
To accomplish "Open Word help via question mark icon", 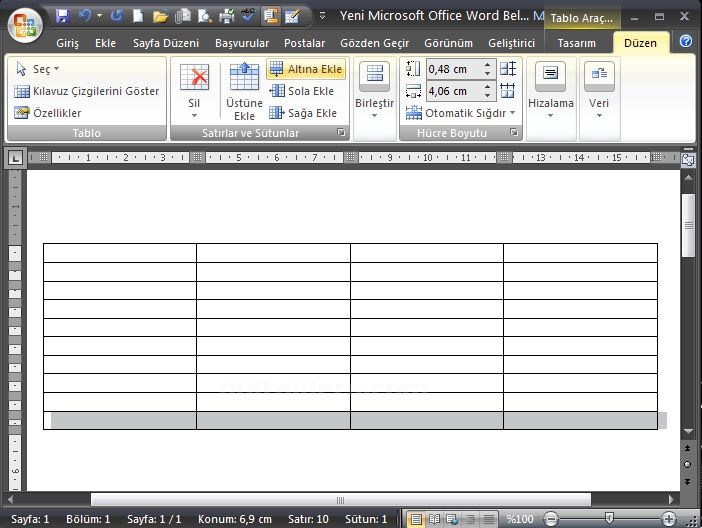I will (685, 41).
